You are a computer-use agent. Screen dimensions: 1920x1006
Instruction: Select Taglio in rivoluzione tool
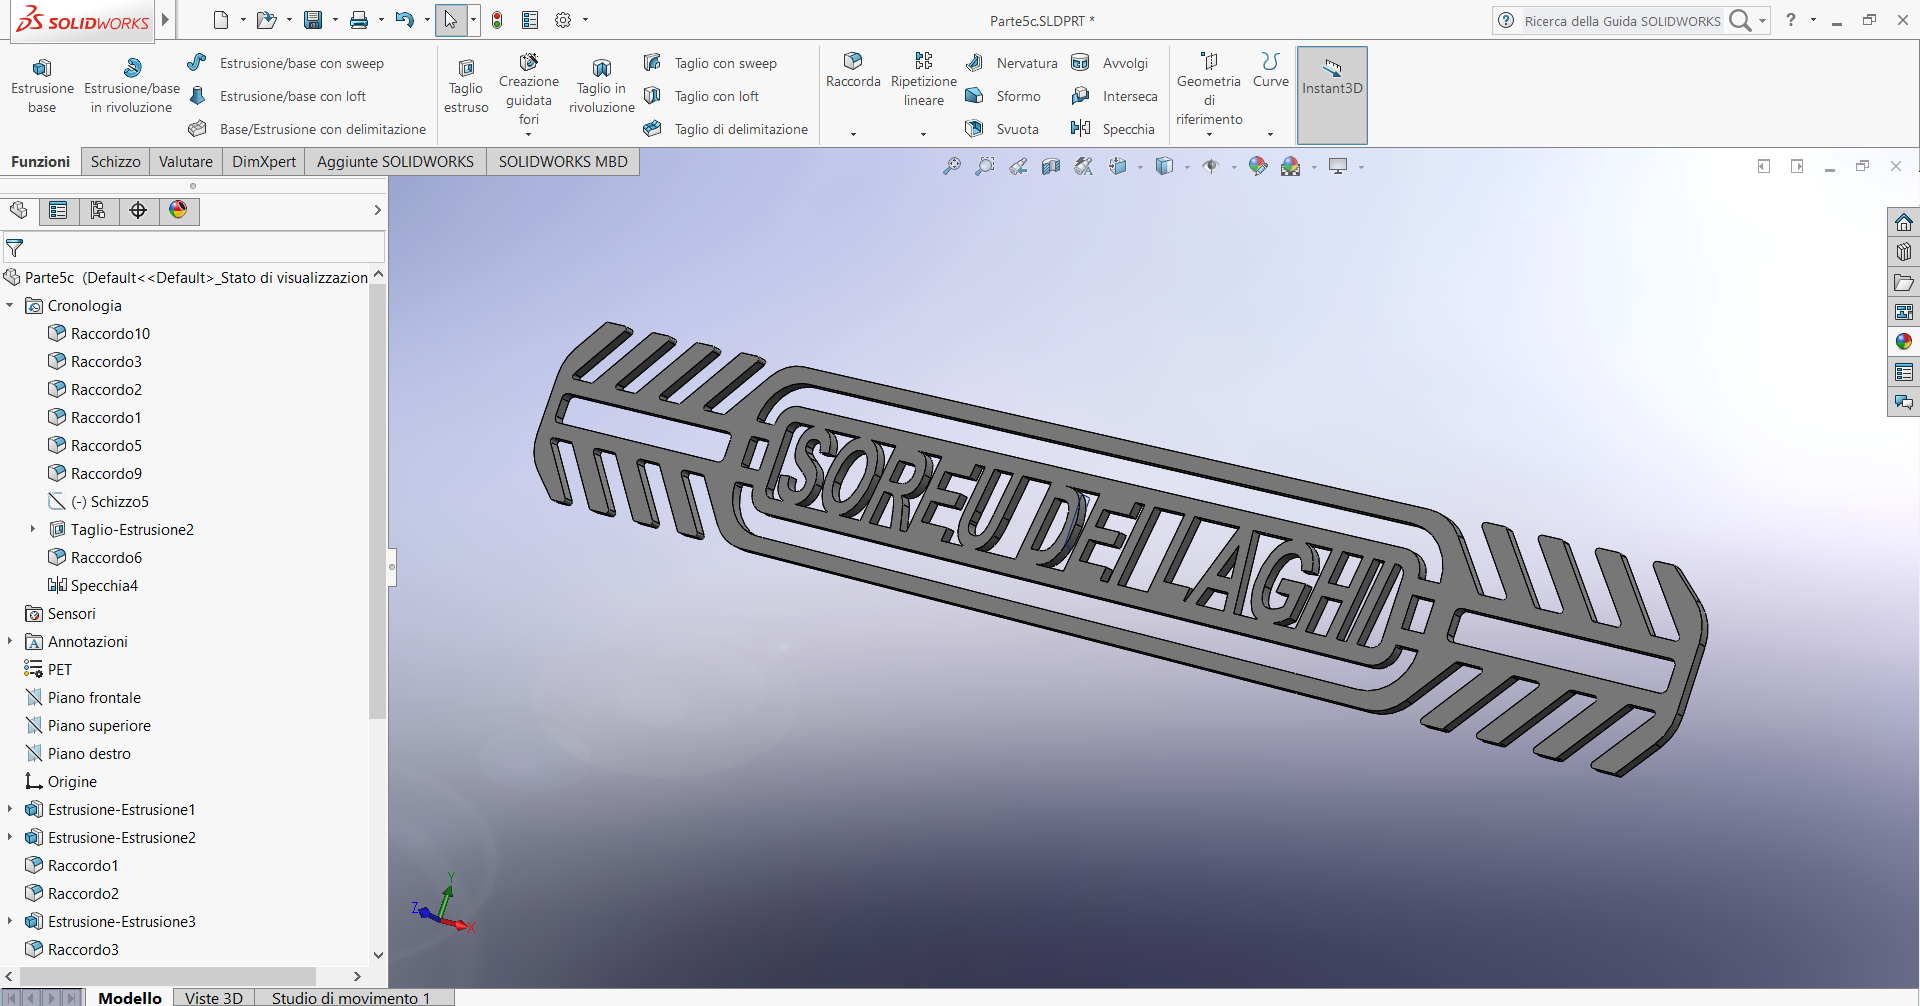pyautogui.click(x=602, y=86)
